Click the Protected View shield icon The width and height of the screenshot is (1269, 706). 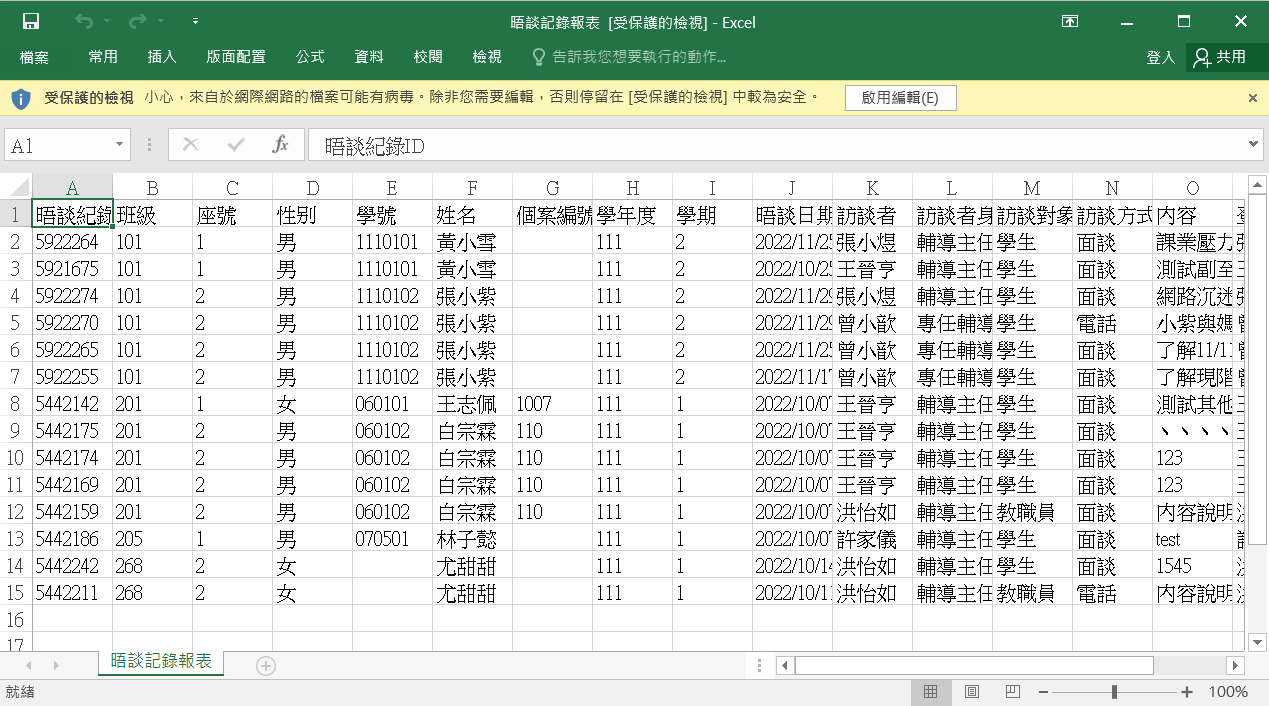(x=20, y=98)
